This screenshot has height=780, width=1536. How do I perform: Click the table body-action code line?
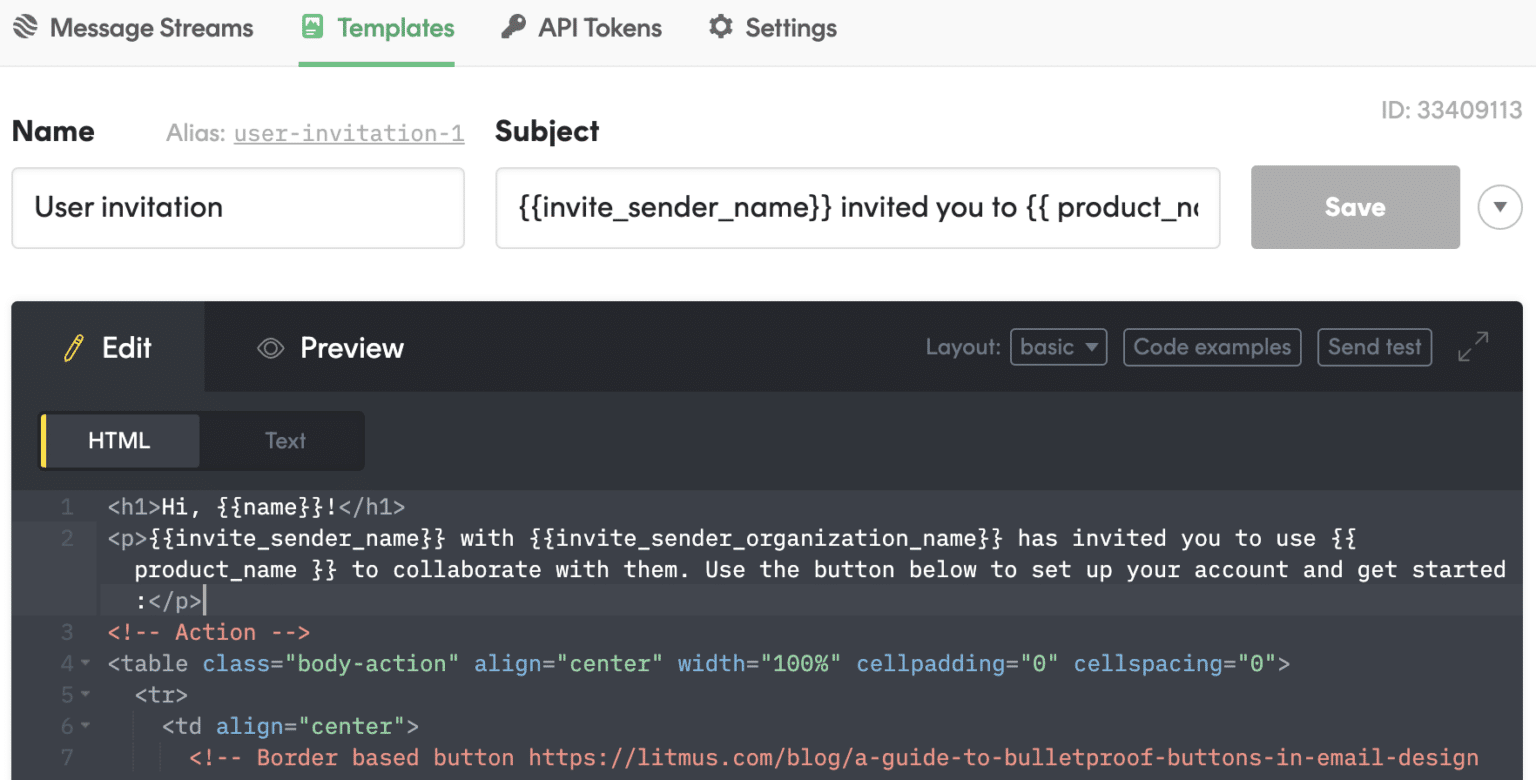(x=699, y=663)
